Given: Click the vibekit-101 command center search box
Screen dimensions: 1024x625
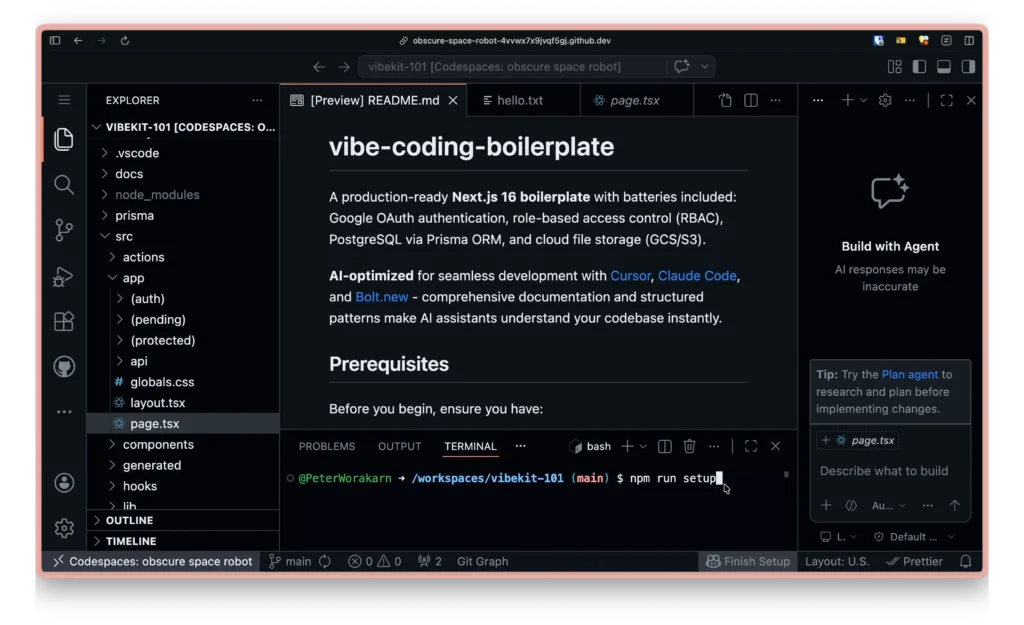Looking at the screenshot, I should (x=512, y=67).
